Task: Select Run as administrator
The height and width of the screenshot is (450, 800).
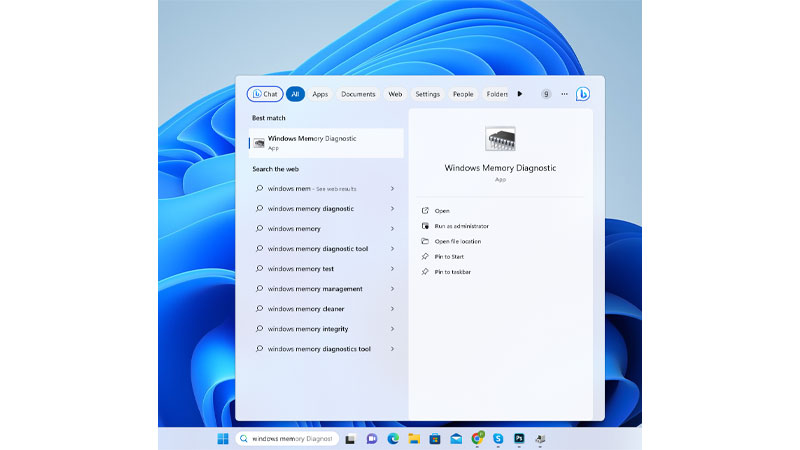Action: point(461,226)
